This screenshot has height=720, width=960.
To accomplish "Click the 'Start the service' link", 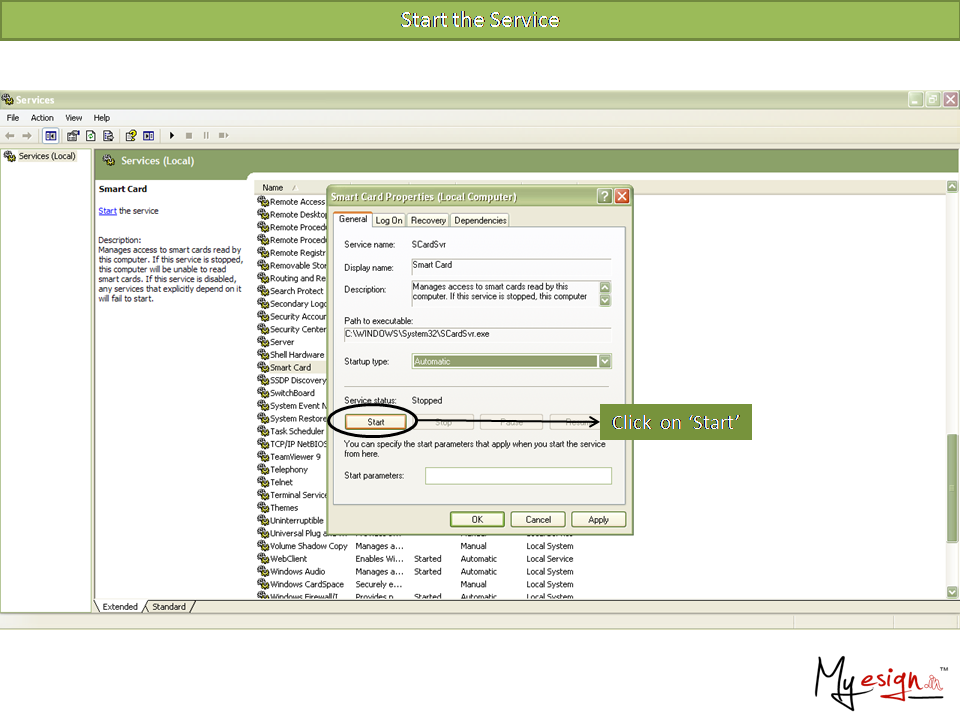I will 107,211.
